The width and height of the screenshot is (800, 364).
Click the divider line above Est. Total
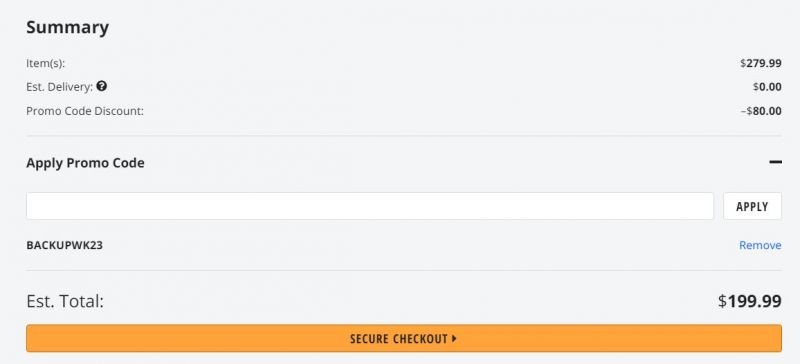click(404, 271)
